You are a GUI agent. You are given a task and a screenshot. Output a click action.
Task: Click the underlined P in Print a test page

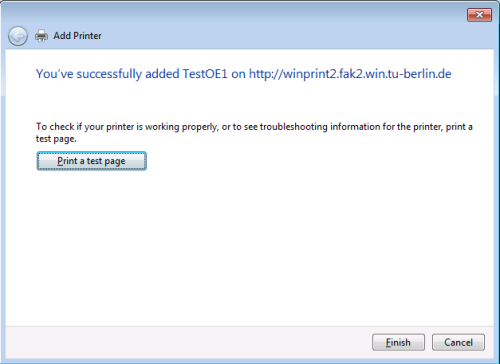coord(60,161)
